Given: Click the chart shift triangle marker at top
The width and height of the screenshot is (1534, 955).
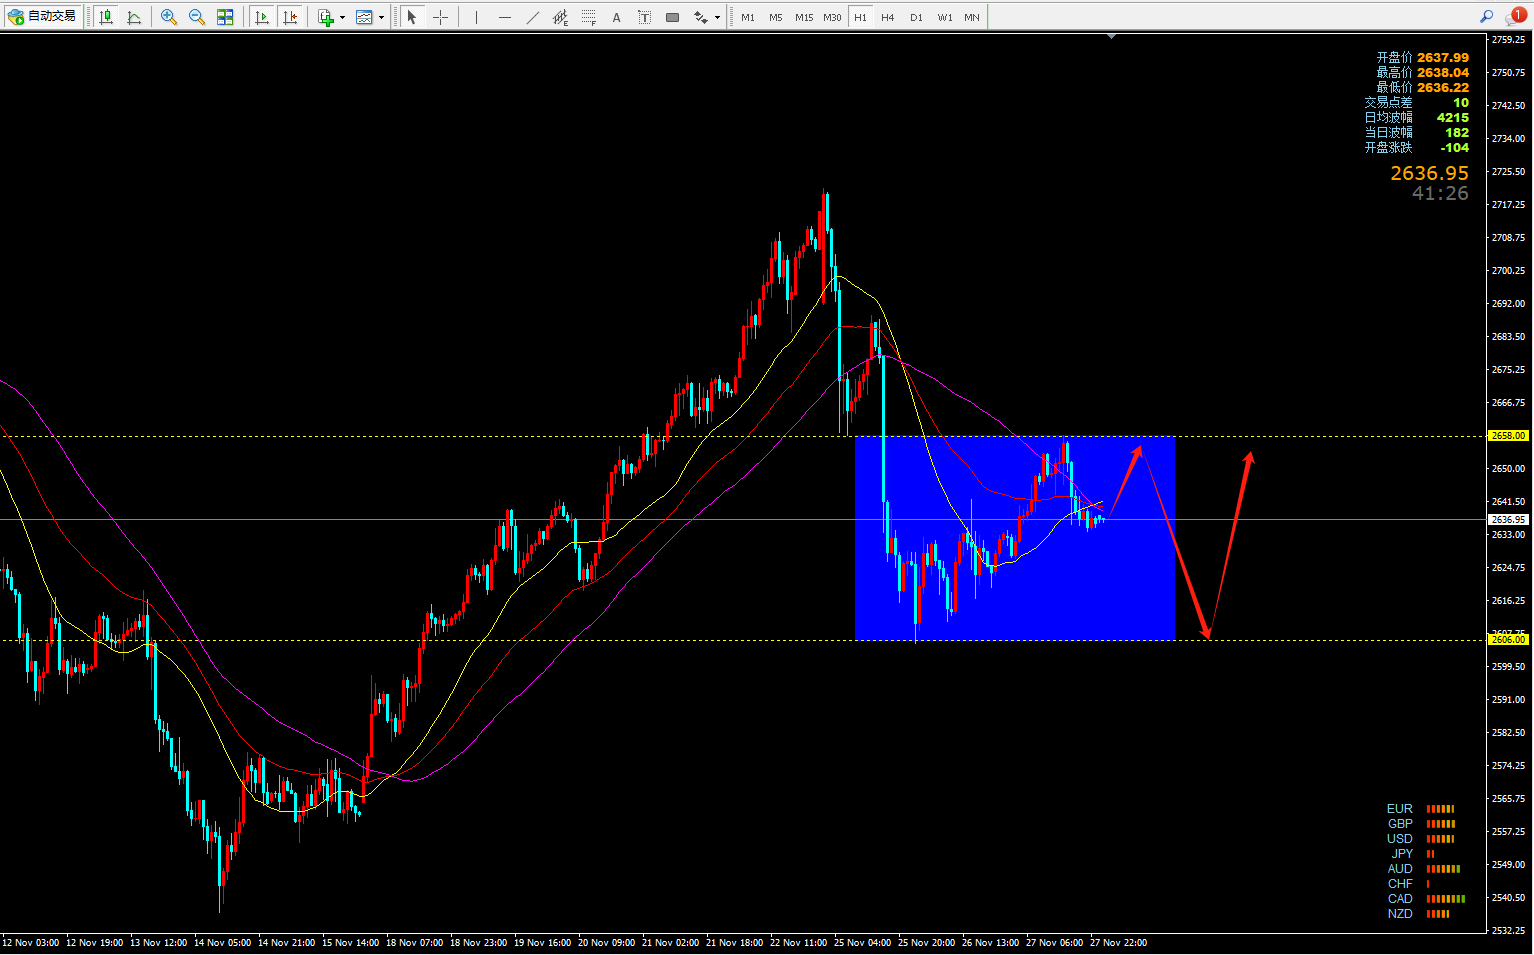Looking at the screenshot, I should coord(1111,36).
